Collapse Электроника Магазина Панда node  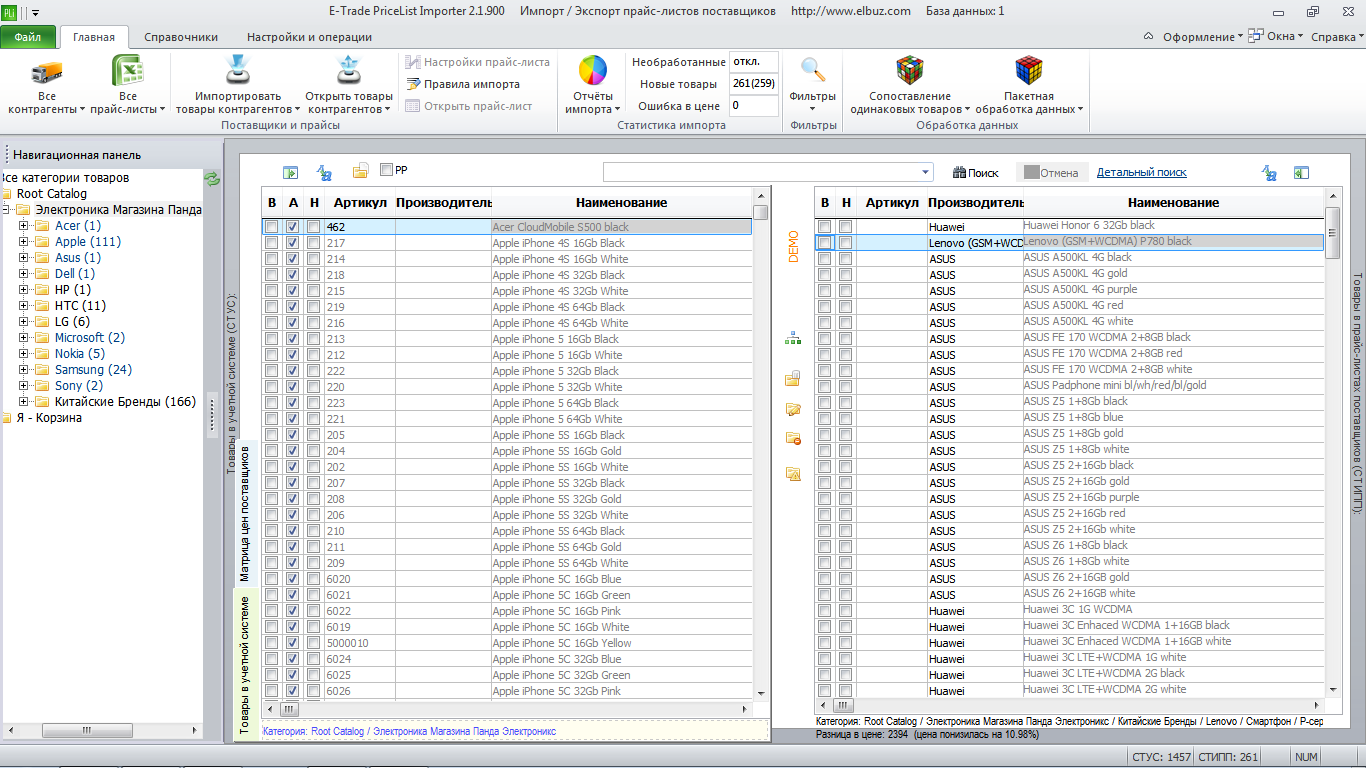(6, 210)
